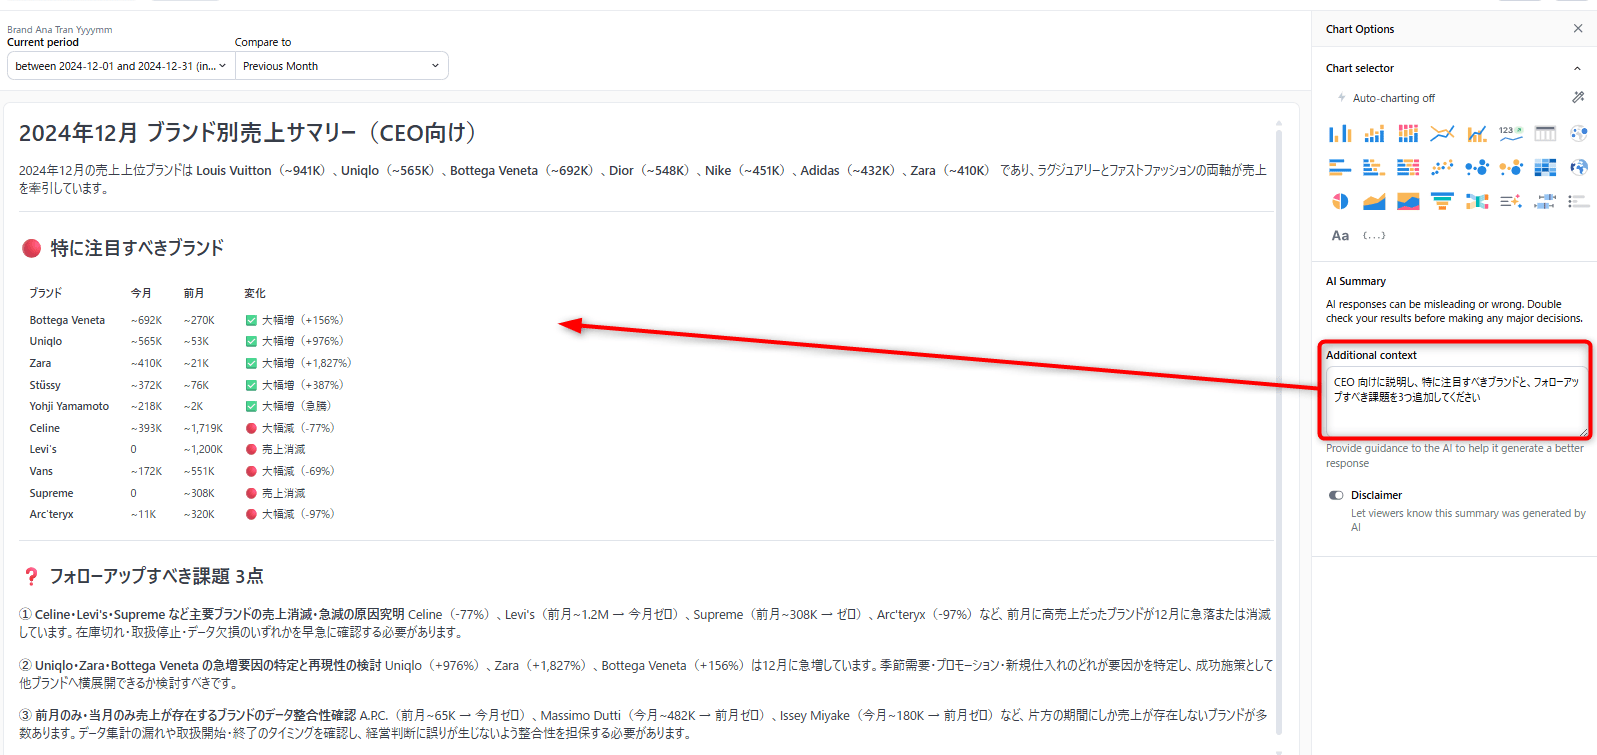Switch to the area chart type
Image resolution: width=1597 pixels, height=755 pixels.
[x=1374, y=201]
